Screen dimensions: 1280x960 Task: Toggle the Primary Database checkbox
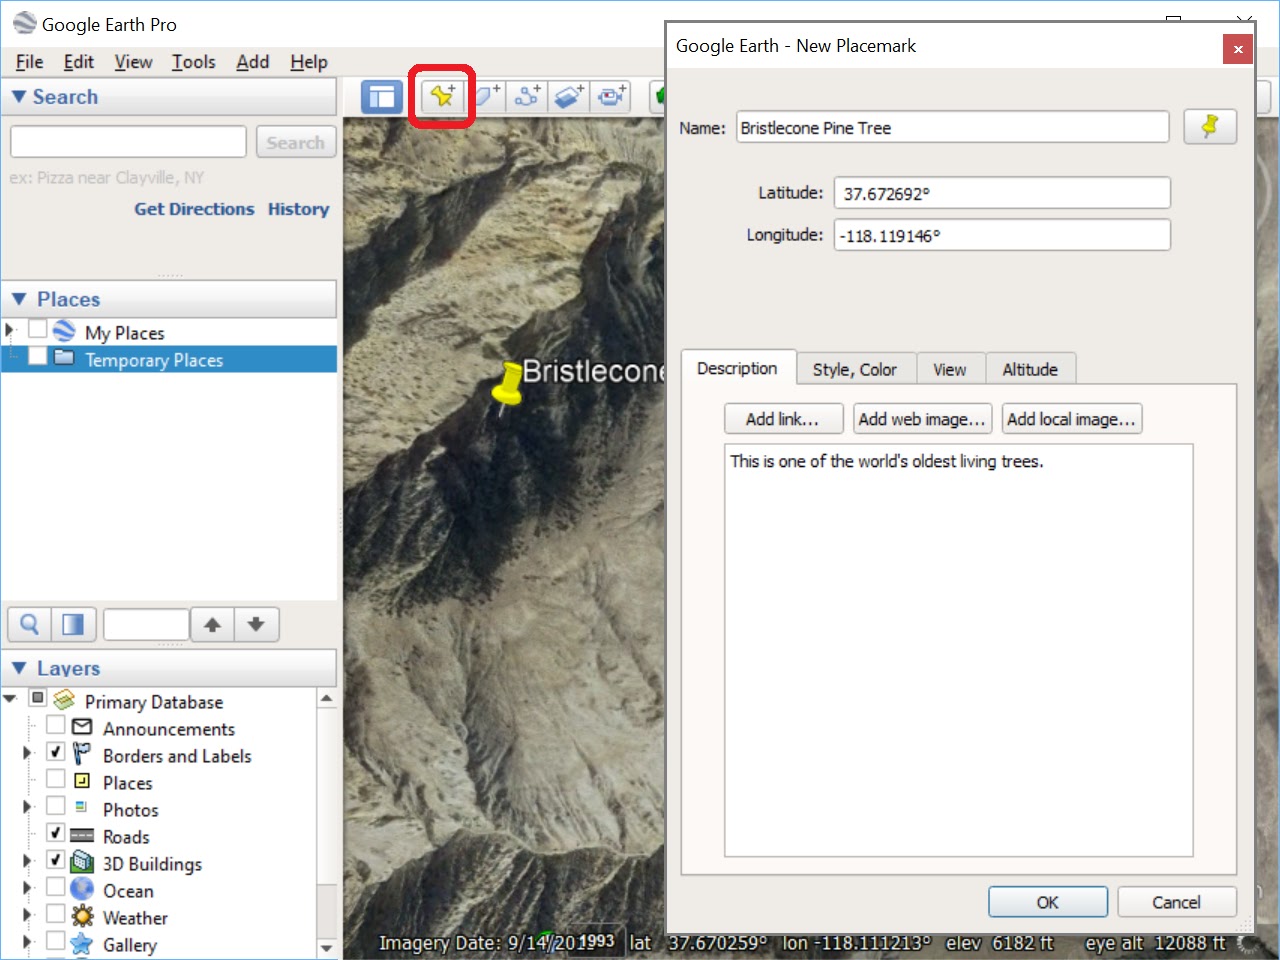tap(38, 698)
